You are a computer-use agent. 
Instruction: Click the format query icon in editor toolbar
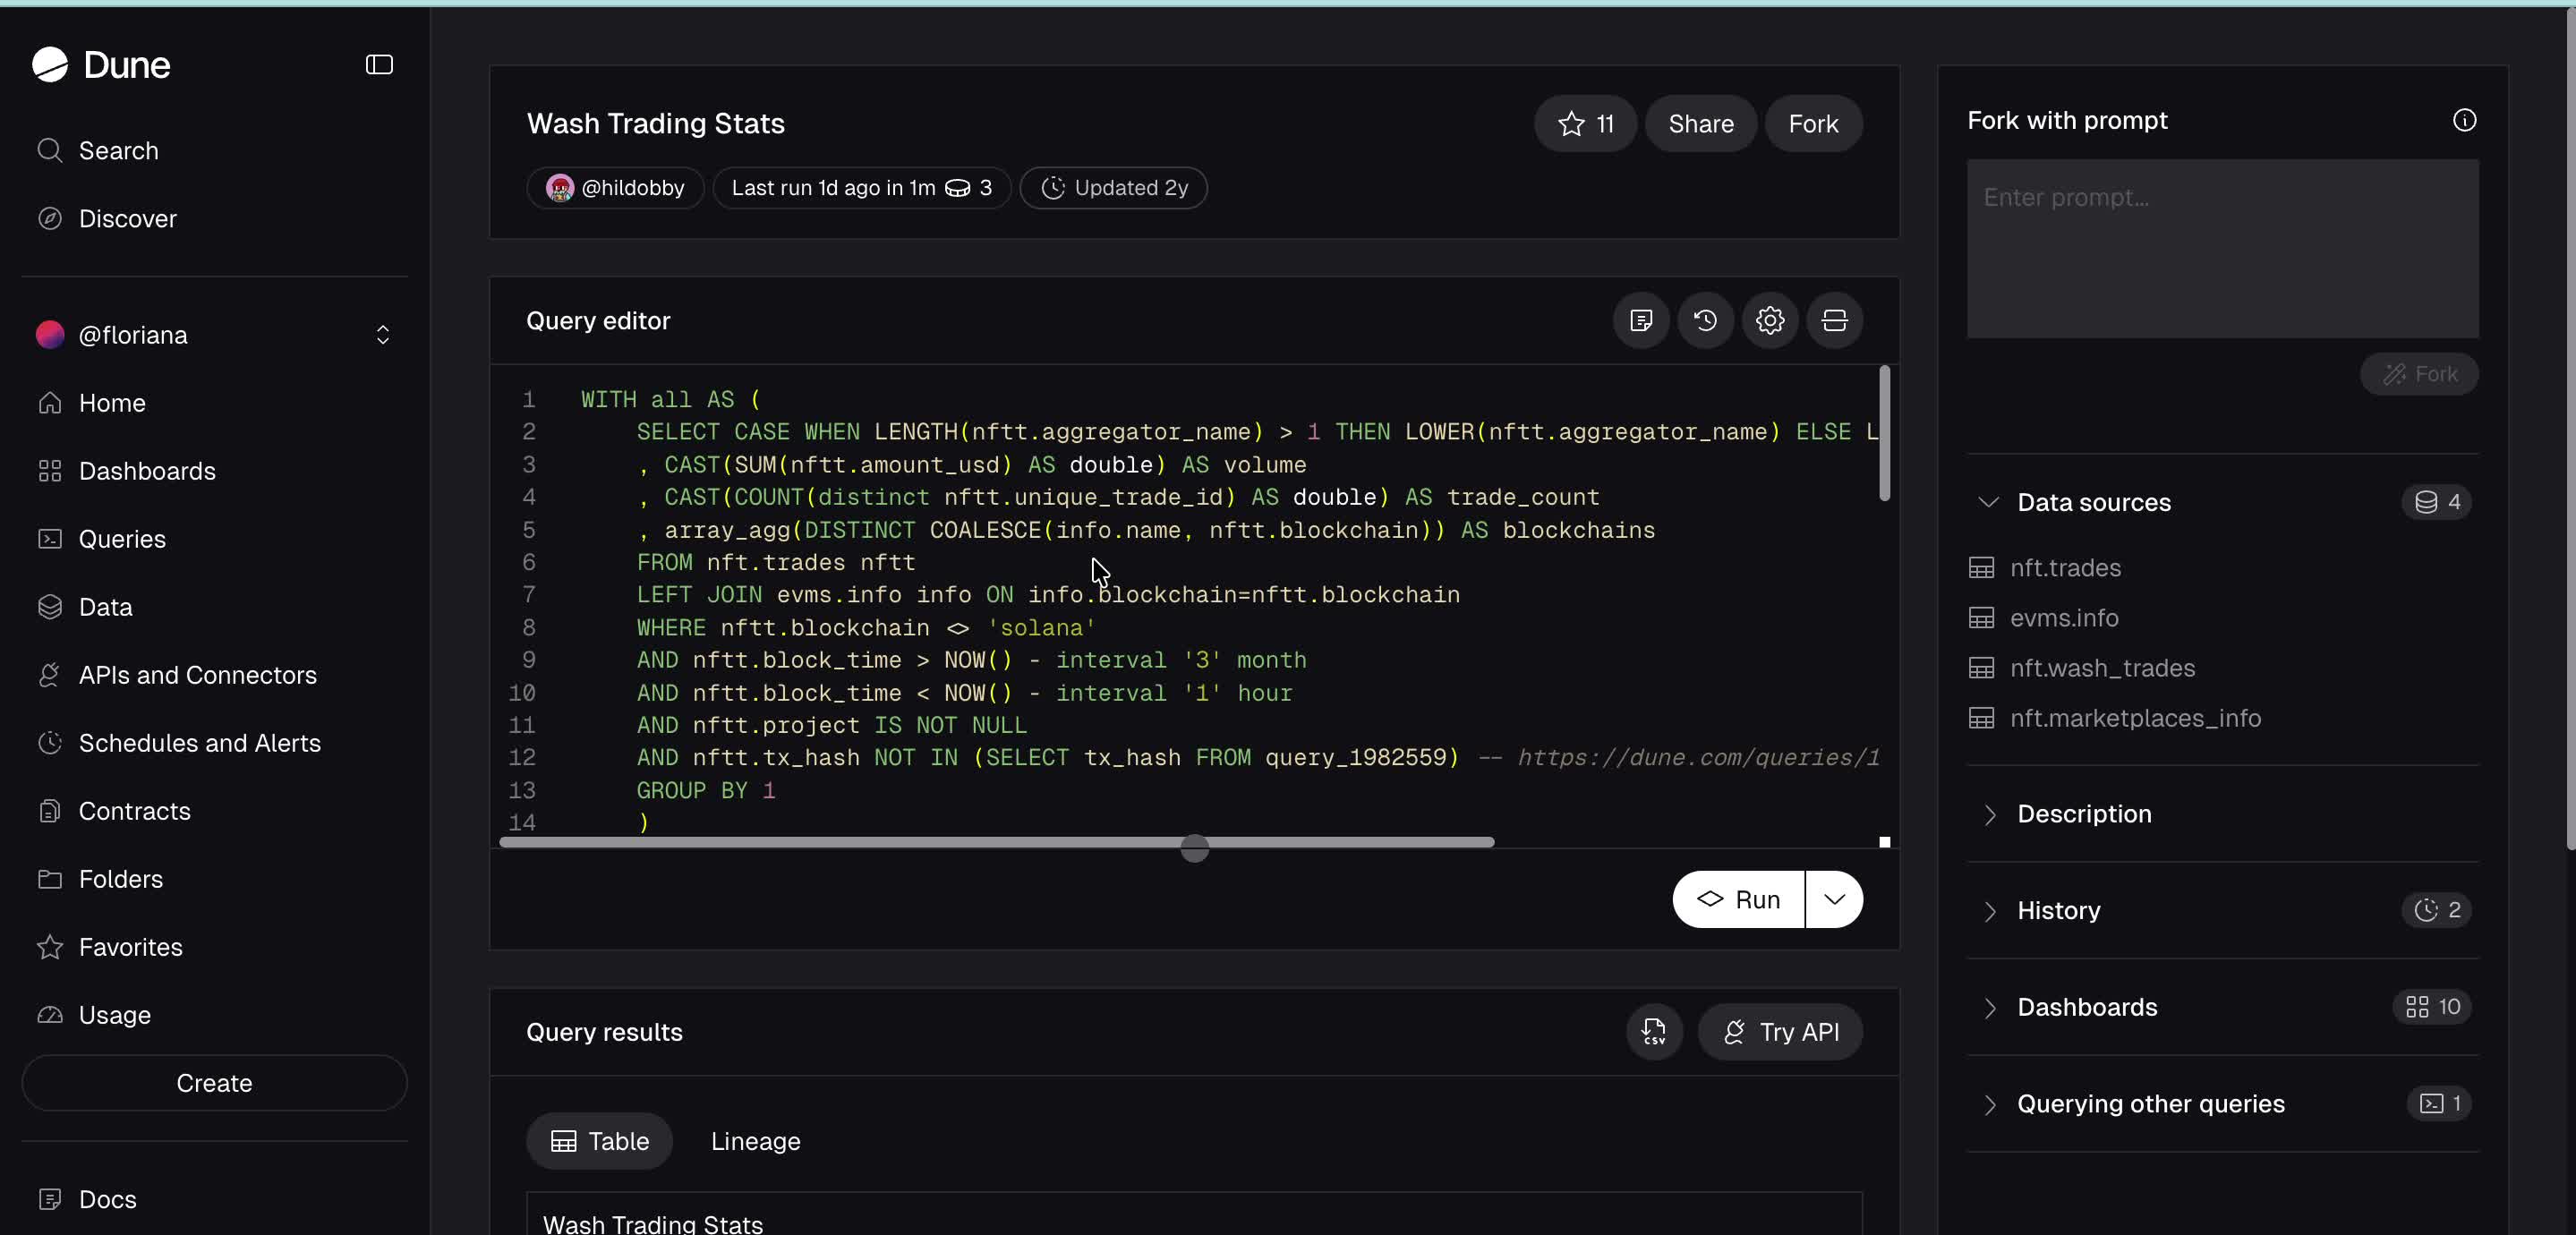pos(1641,321)
